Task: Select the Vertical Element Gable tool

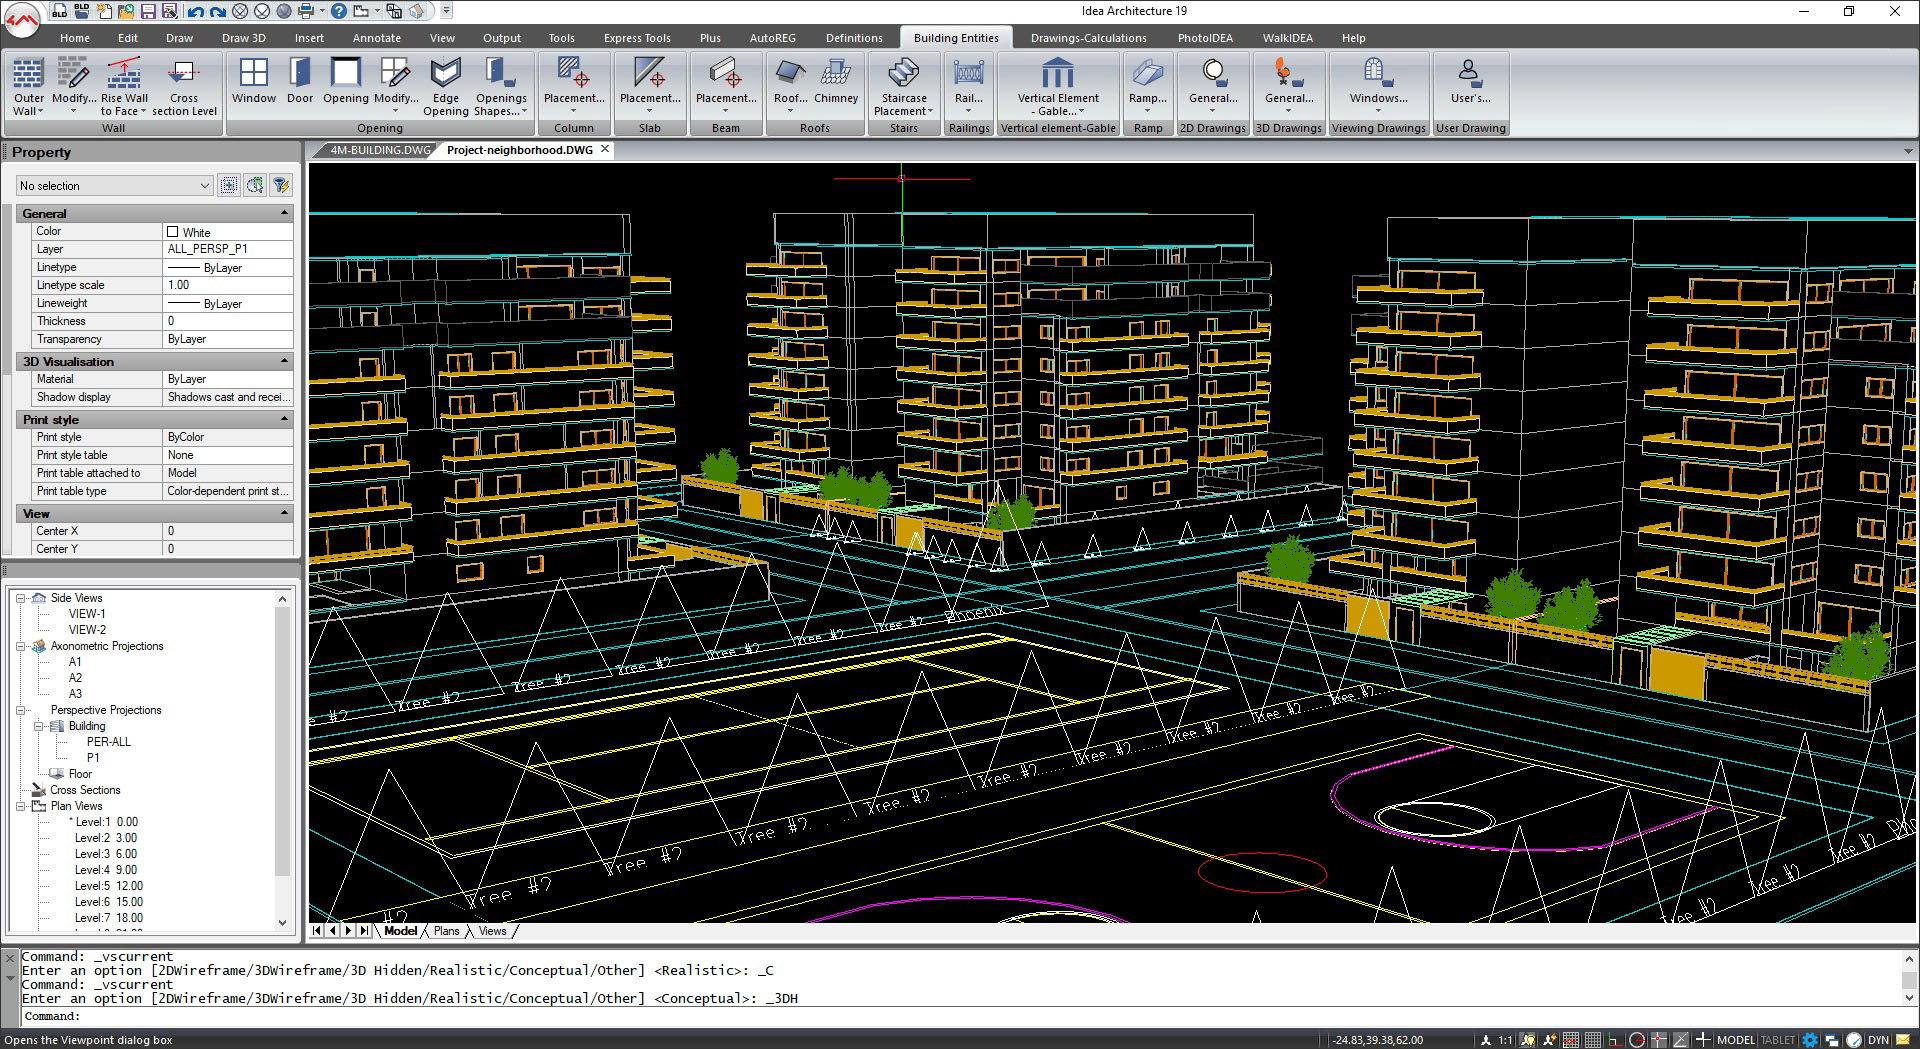Action: 1058,85
